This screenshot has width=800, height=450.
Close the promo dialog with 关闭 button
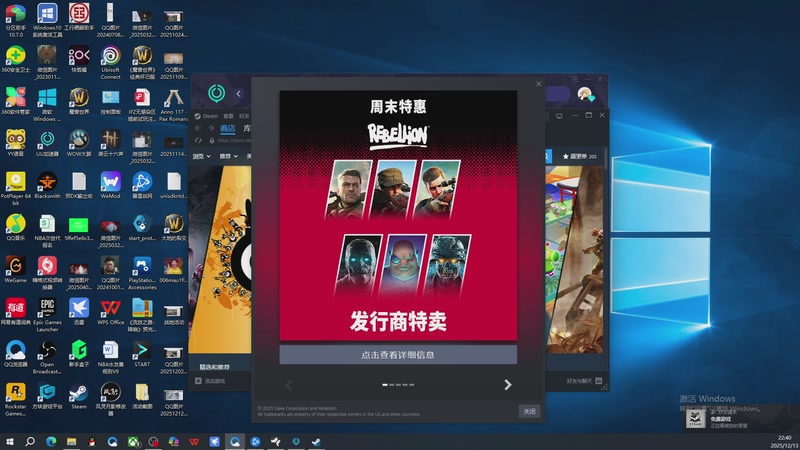click(529, 411)
